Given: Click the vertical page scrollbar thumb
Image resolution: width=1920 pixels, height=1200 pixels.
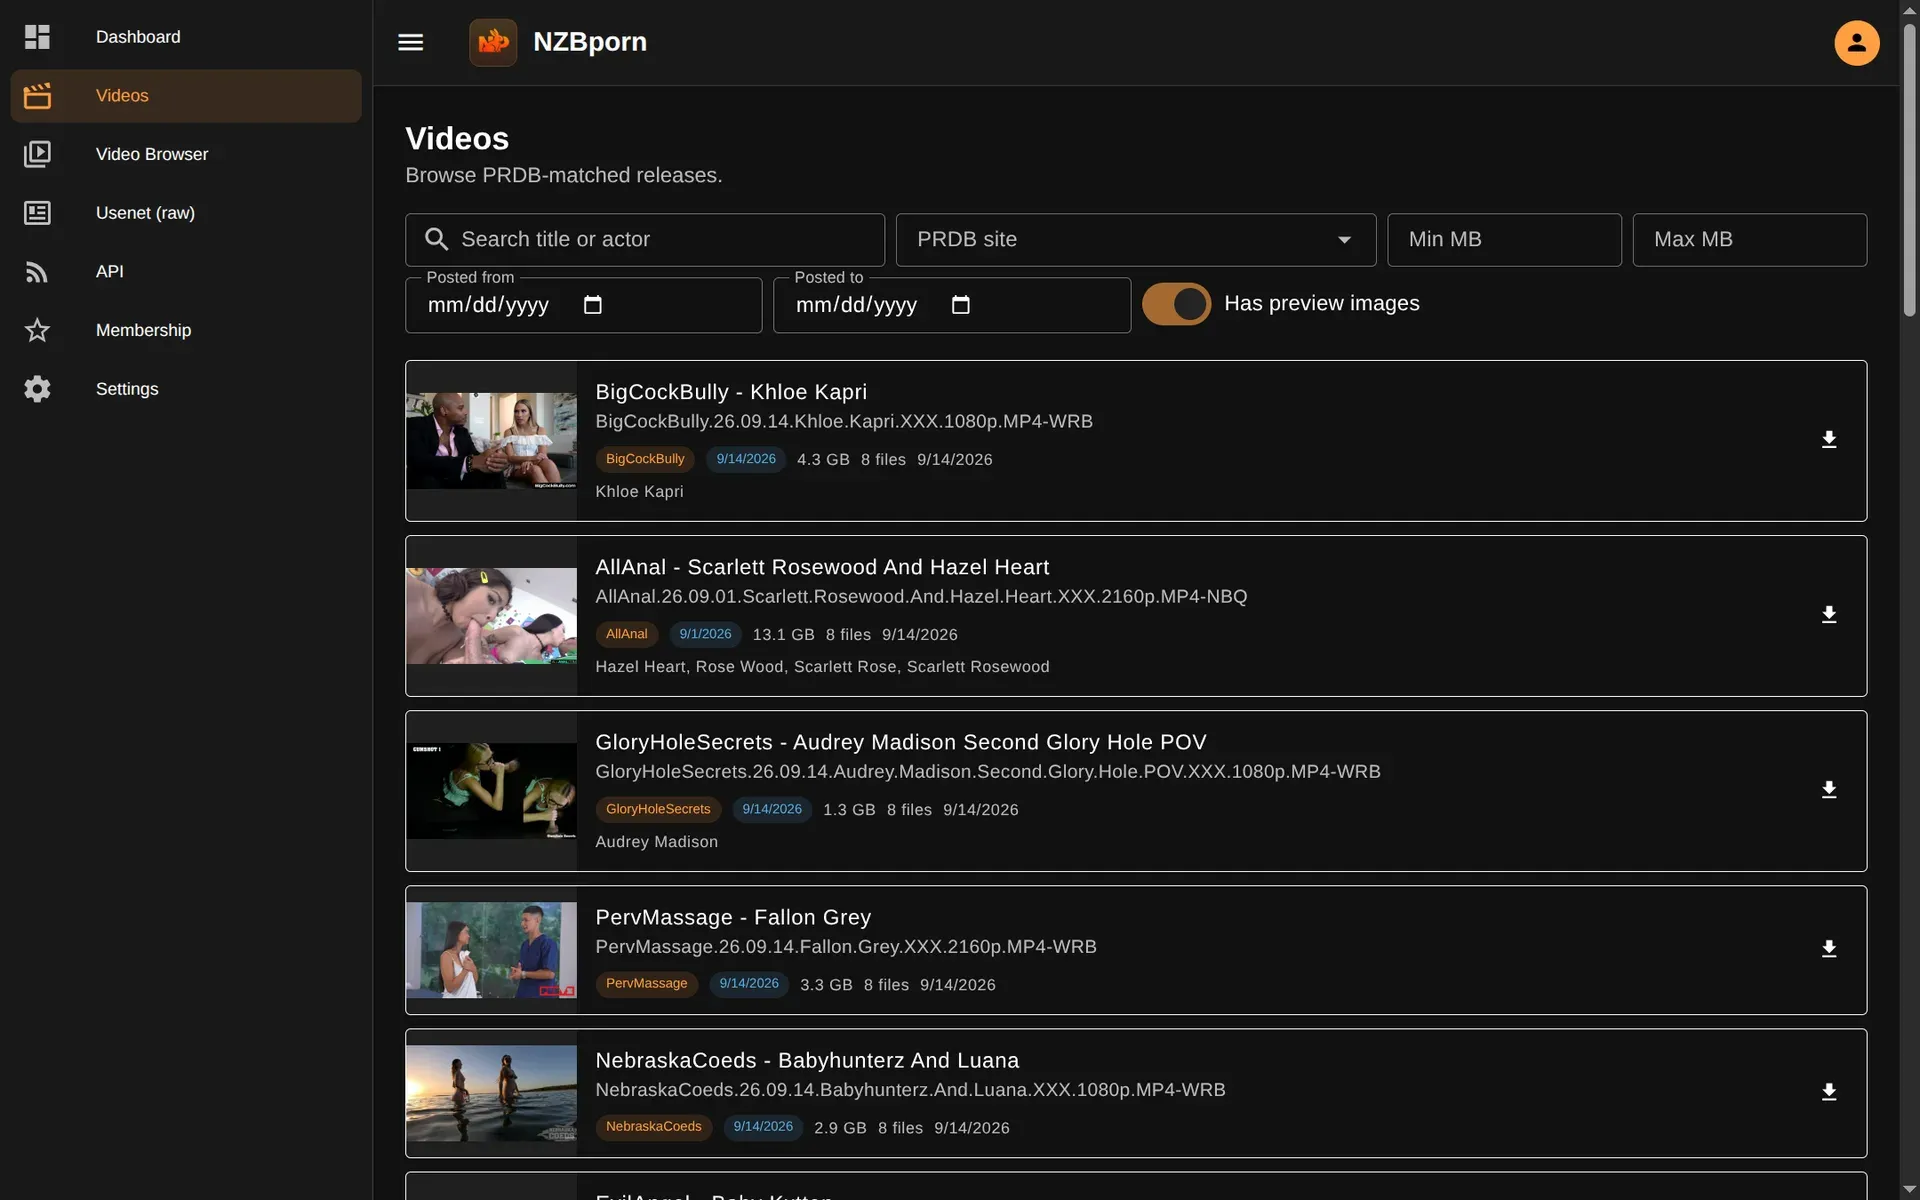Looking at the screenshot, I should (x=1909, y=170).
